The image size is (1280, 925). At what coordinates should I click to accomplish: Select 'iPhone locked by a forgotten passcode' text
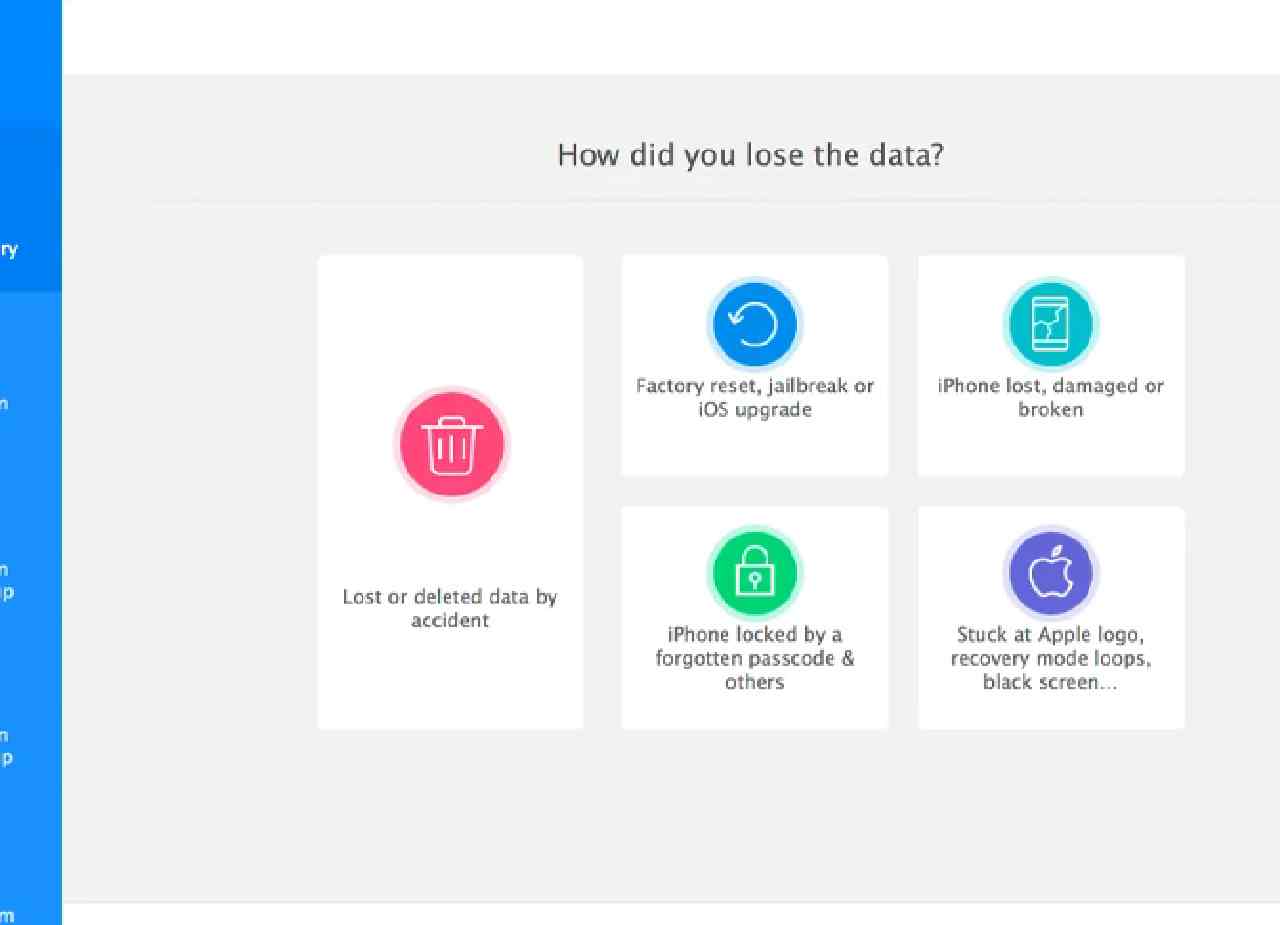tap(755, 658)
